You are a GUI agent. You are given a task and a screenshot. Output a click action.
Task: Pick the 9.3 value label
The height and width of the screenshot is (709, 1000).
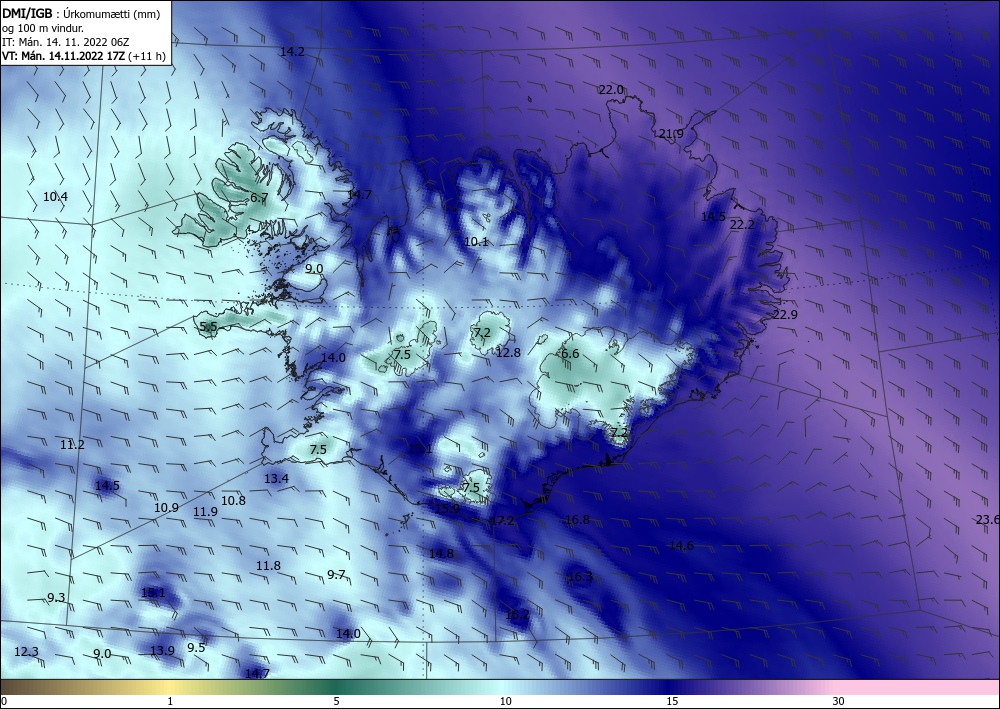[56, 597]
